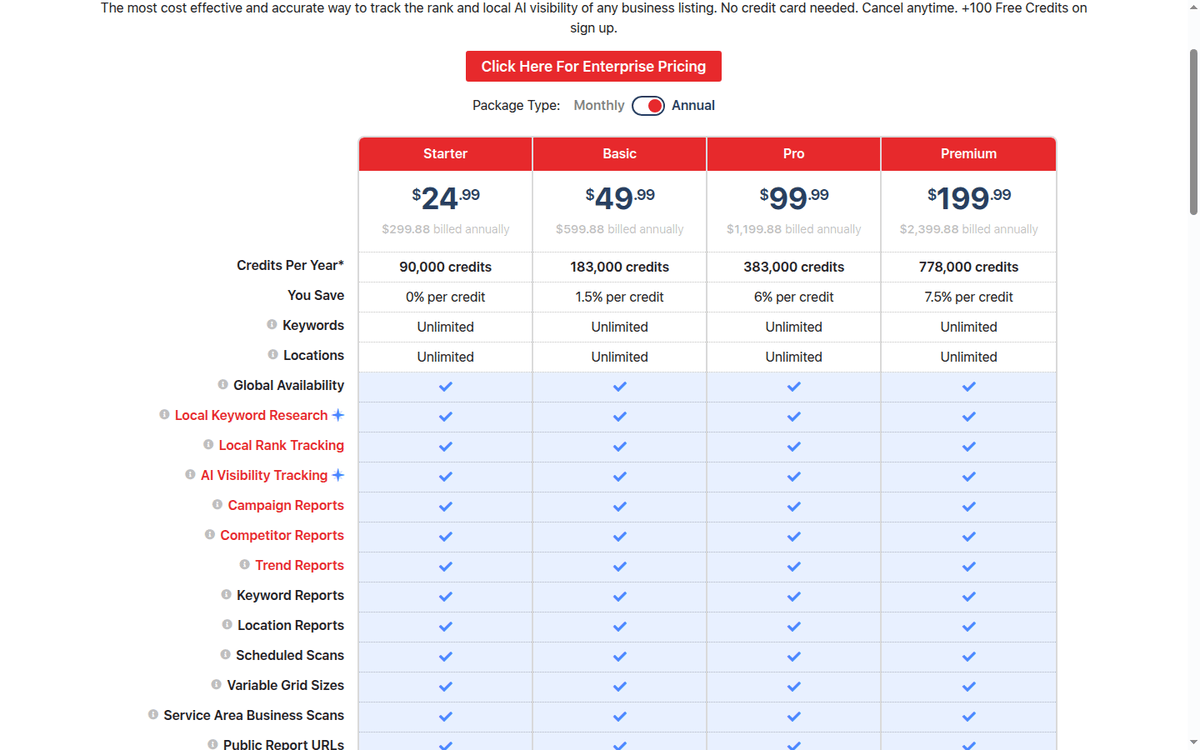Viewport: 1200px width, 750px height.
Task: Click the Premium checkmark for Trend Reports
Action: pos(969,566)
